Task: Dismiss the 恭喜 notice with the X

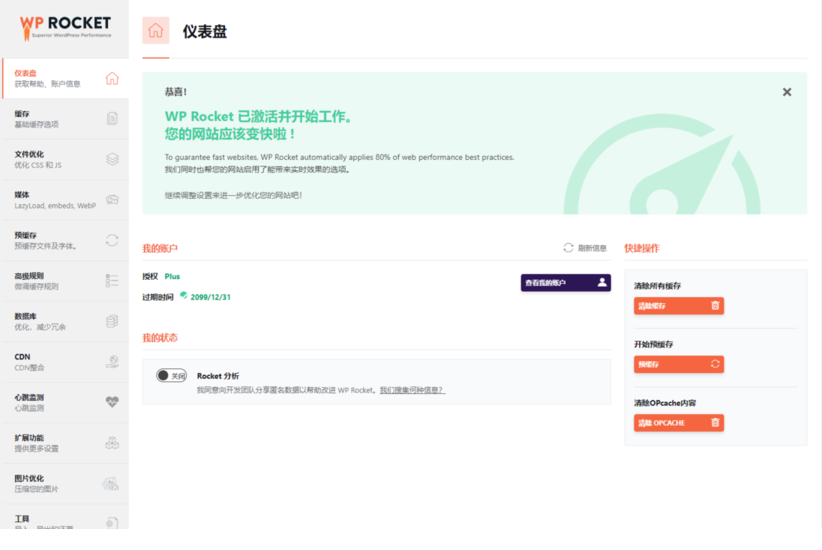Action: tap(787, 92)
